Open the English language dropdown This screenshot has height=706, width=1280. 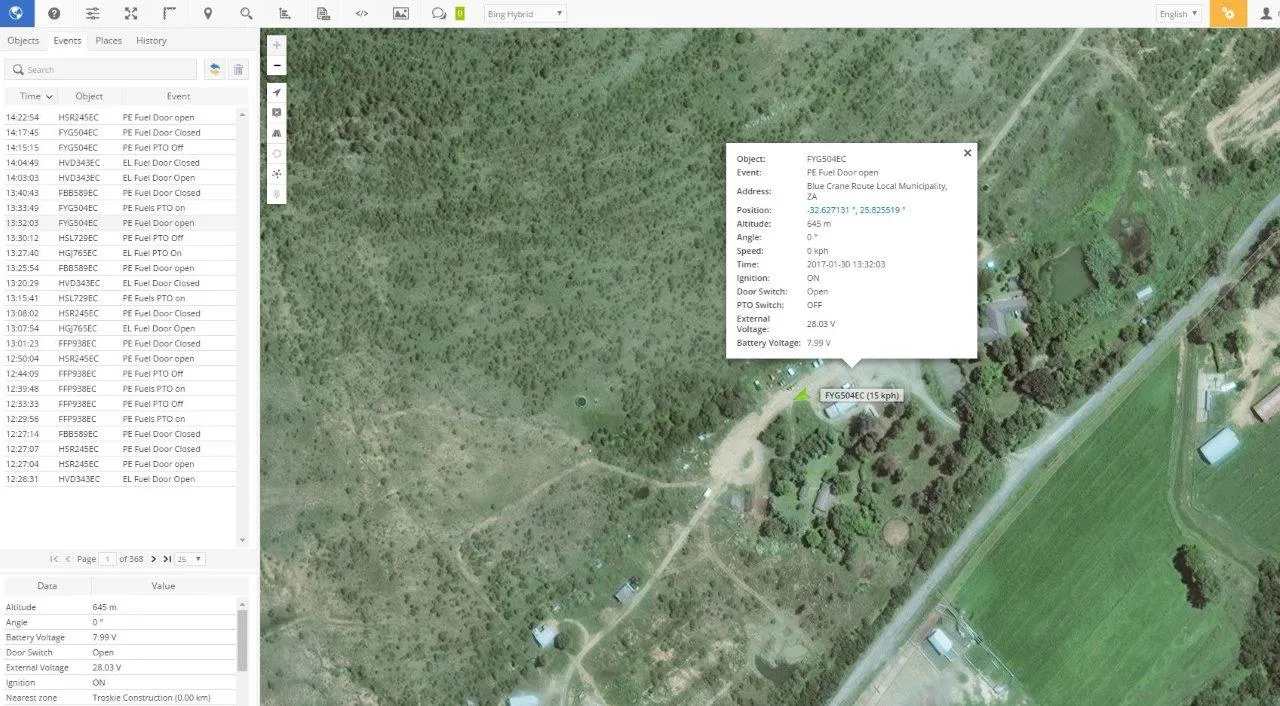pos(1178,14)
